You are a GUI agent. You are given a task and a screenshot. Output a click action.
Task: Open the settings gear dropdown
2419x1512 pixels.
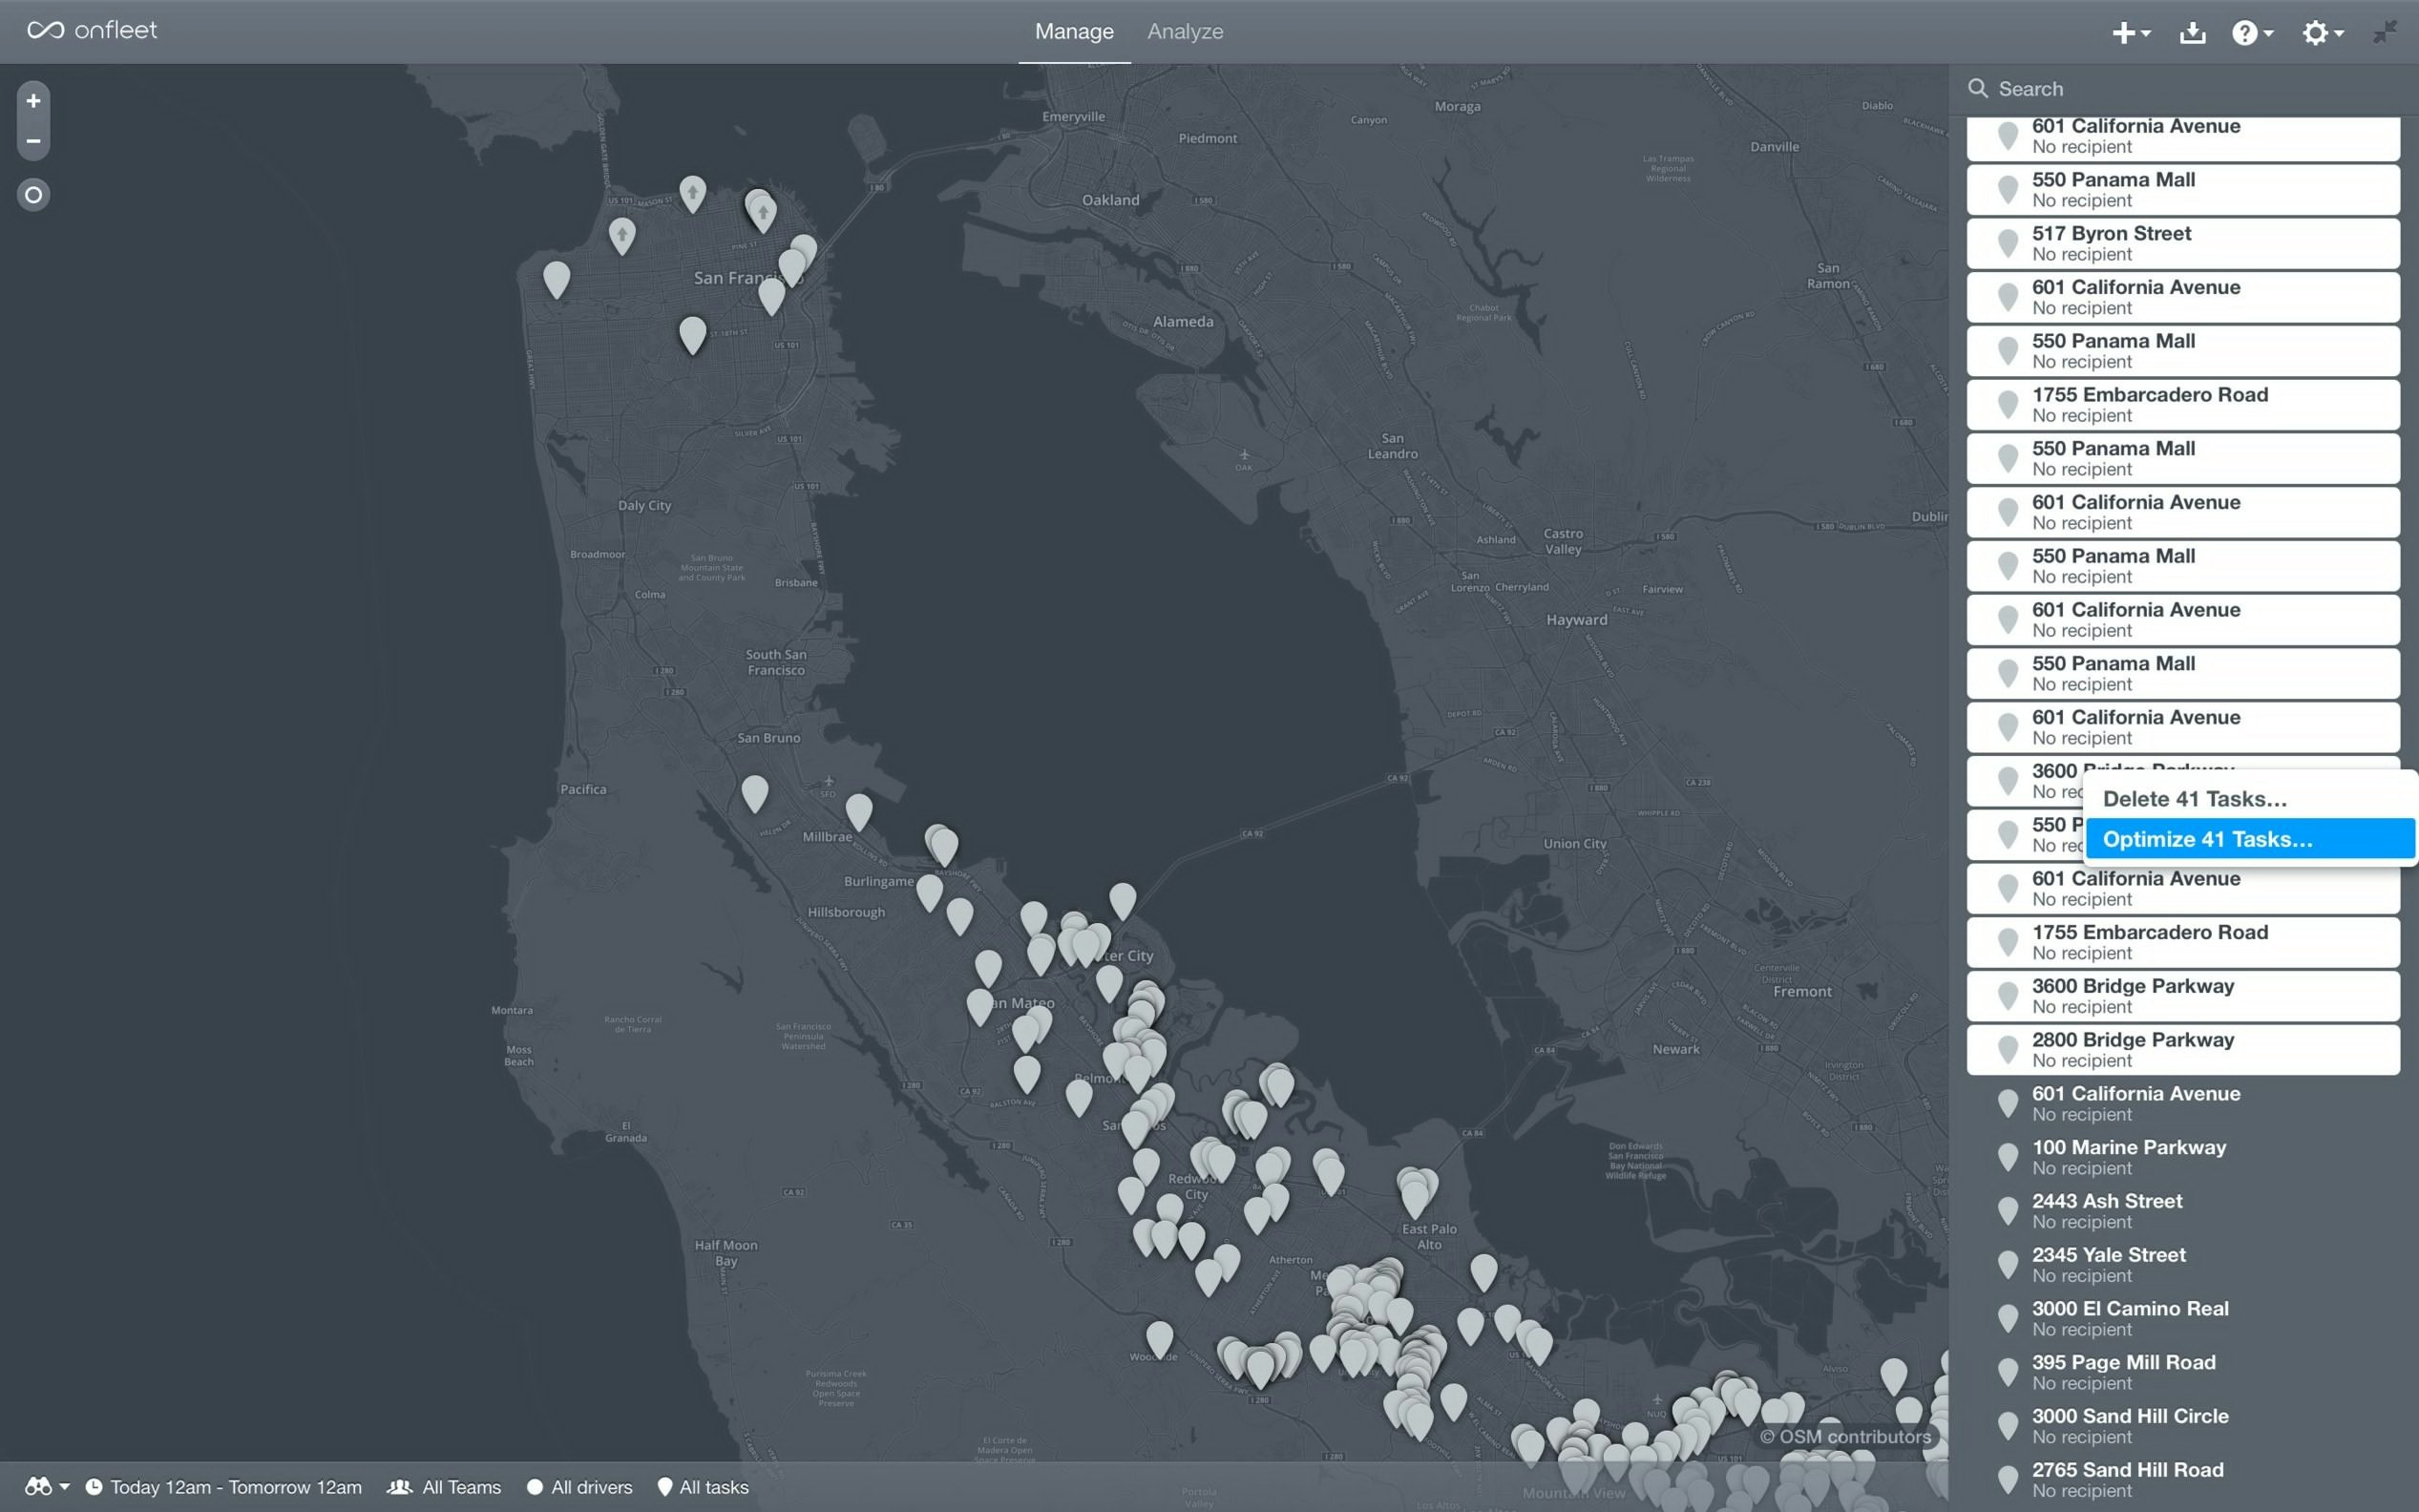2322,33
